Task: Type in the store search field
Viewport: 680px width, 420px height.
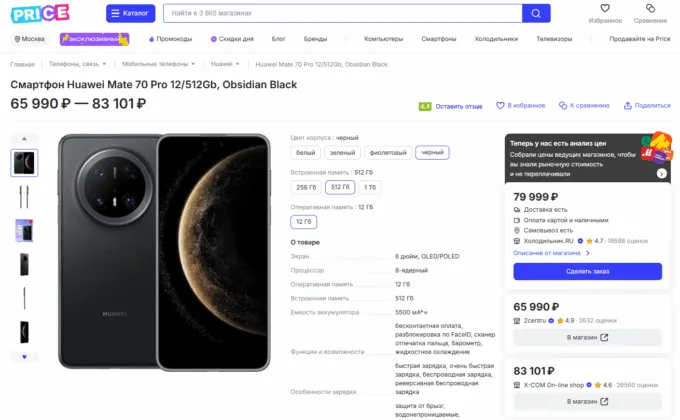Action: [340, 14]
